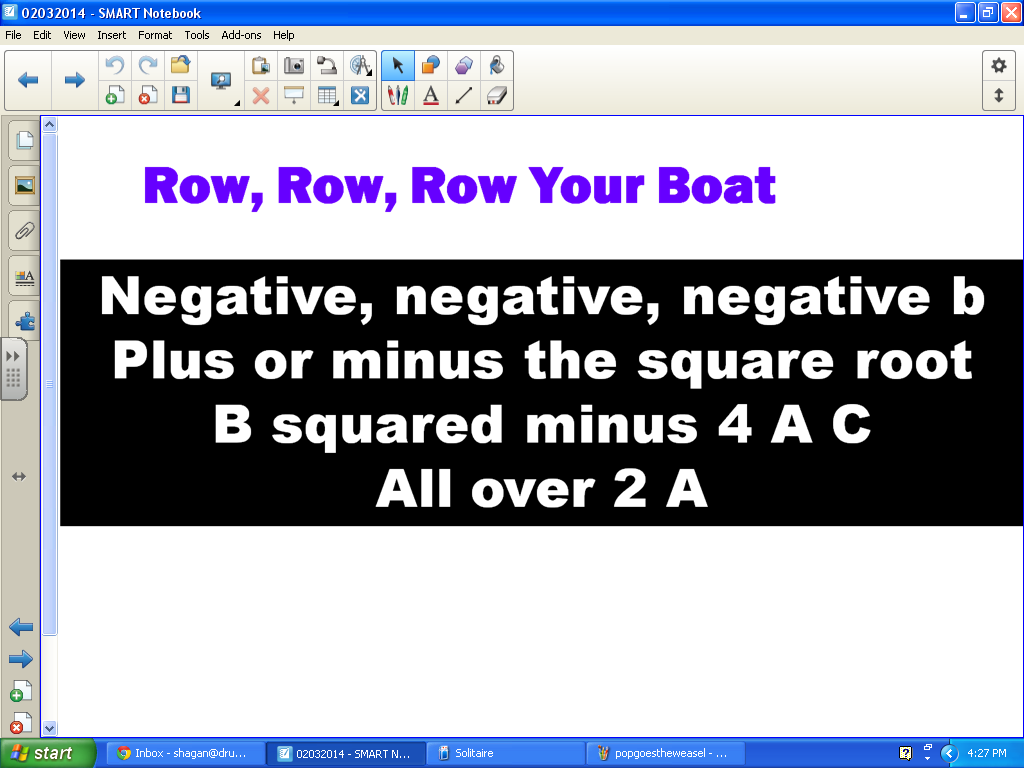The width and height of the screenshot is (1024, 768).
Task: Click scroll down arrow of page scrollbar
Action: pyautogui.click(x=50, y=728)
